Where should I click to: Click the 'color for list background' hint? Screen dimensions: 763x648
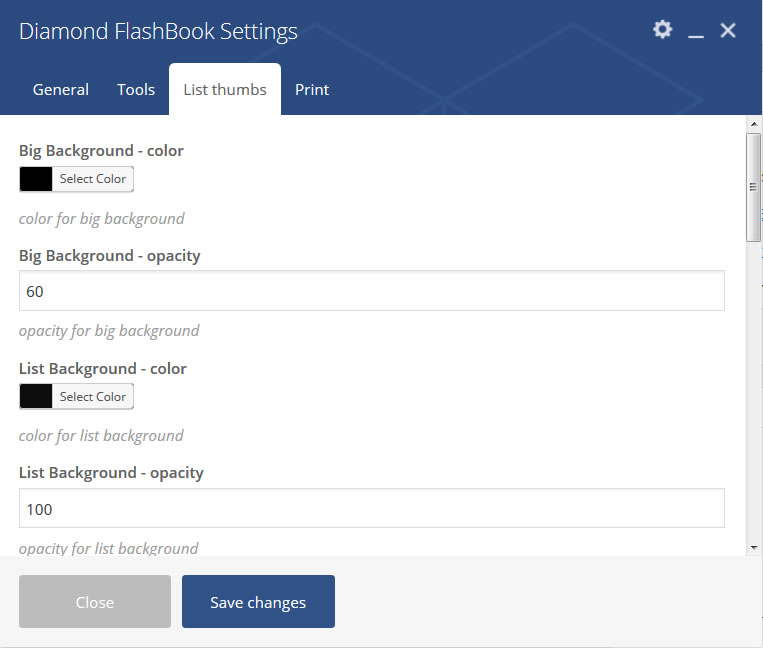click(101, 436)
